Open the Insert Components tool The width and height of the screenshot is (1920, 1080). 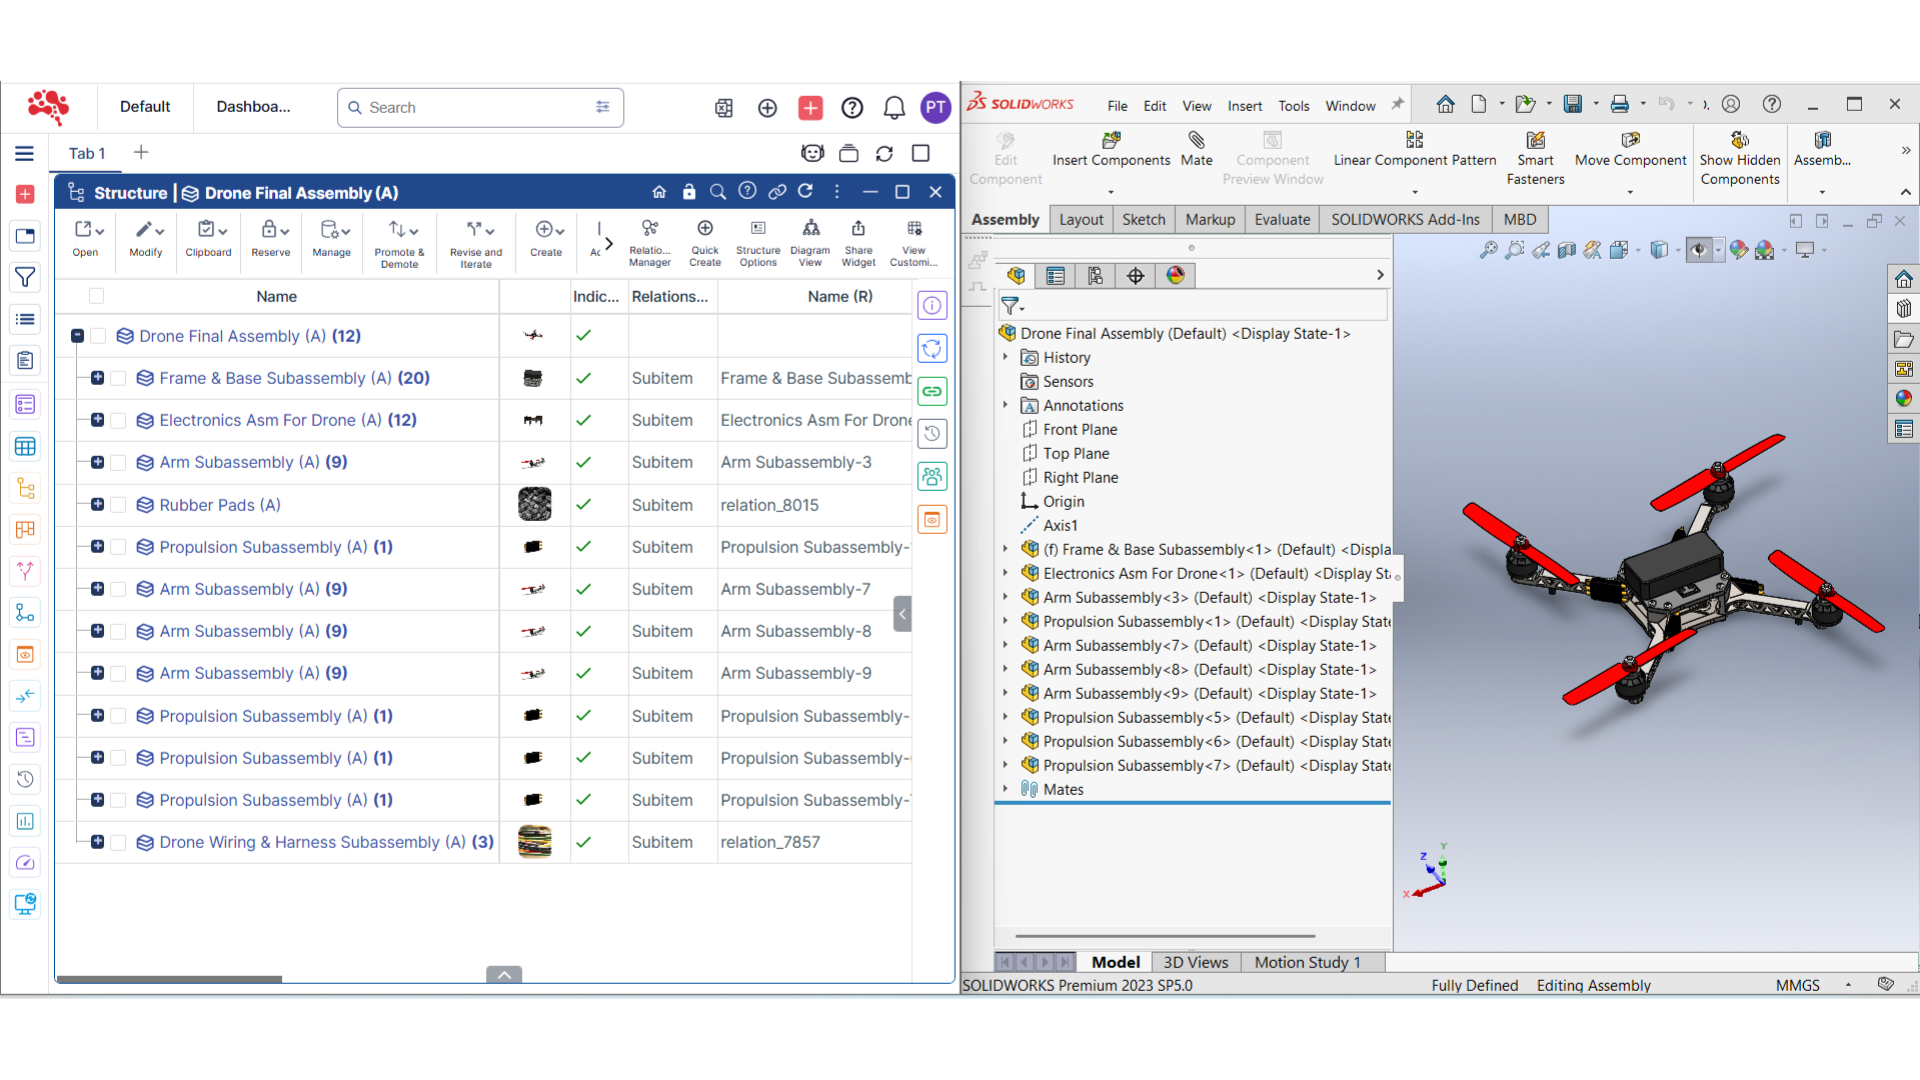pyautogui.click(x=1111, y=150)
